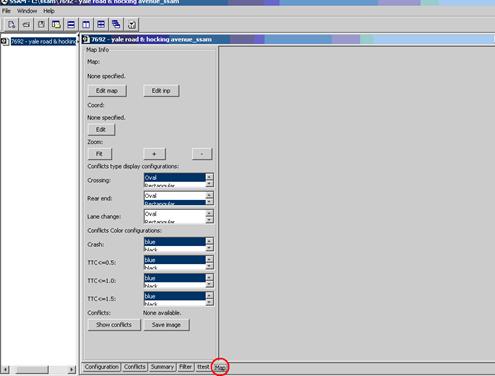This screenshot has height=376, width=495.
Task: Select blue in the TTC<=1.5 color list
Action: coord(175,296)
